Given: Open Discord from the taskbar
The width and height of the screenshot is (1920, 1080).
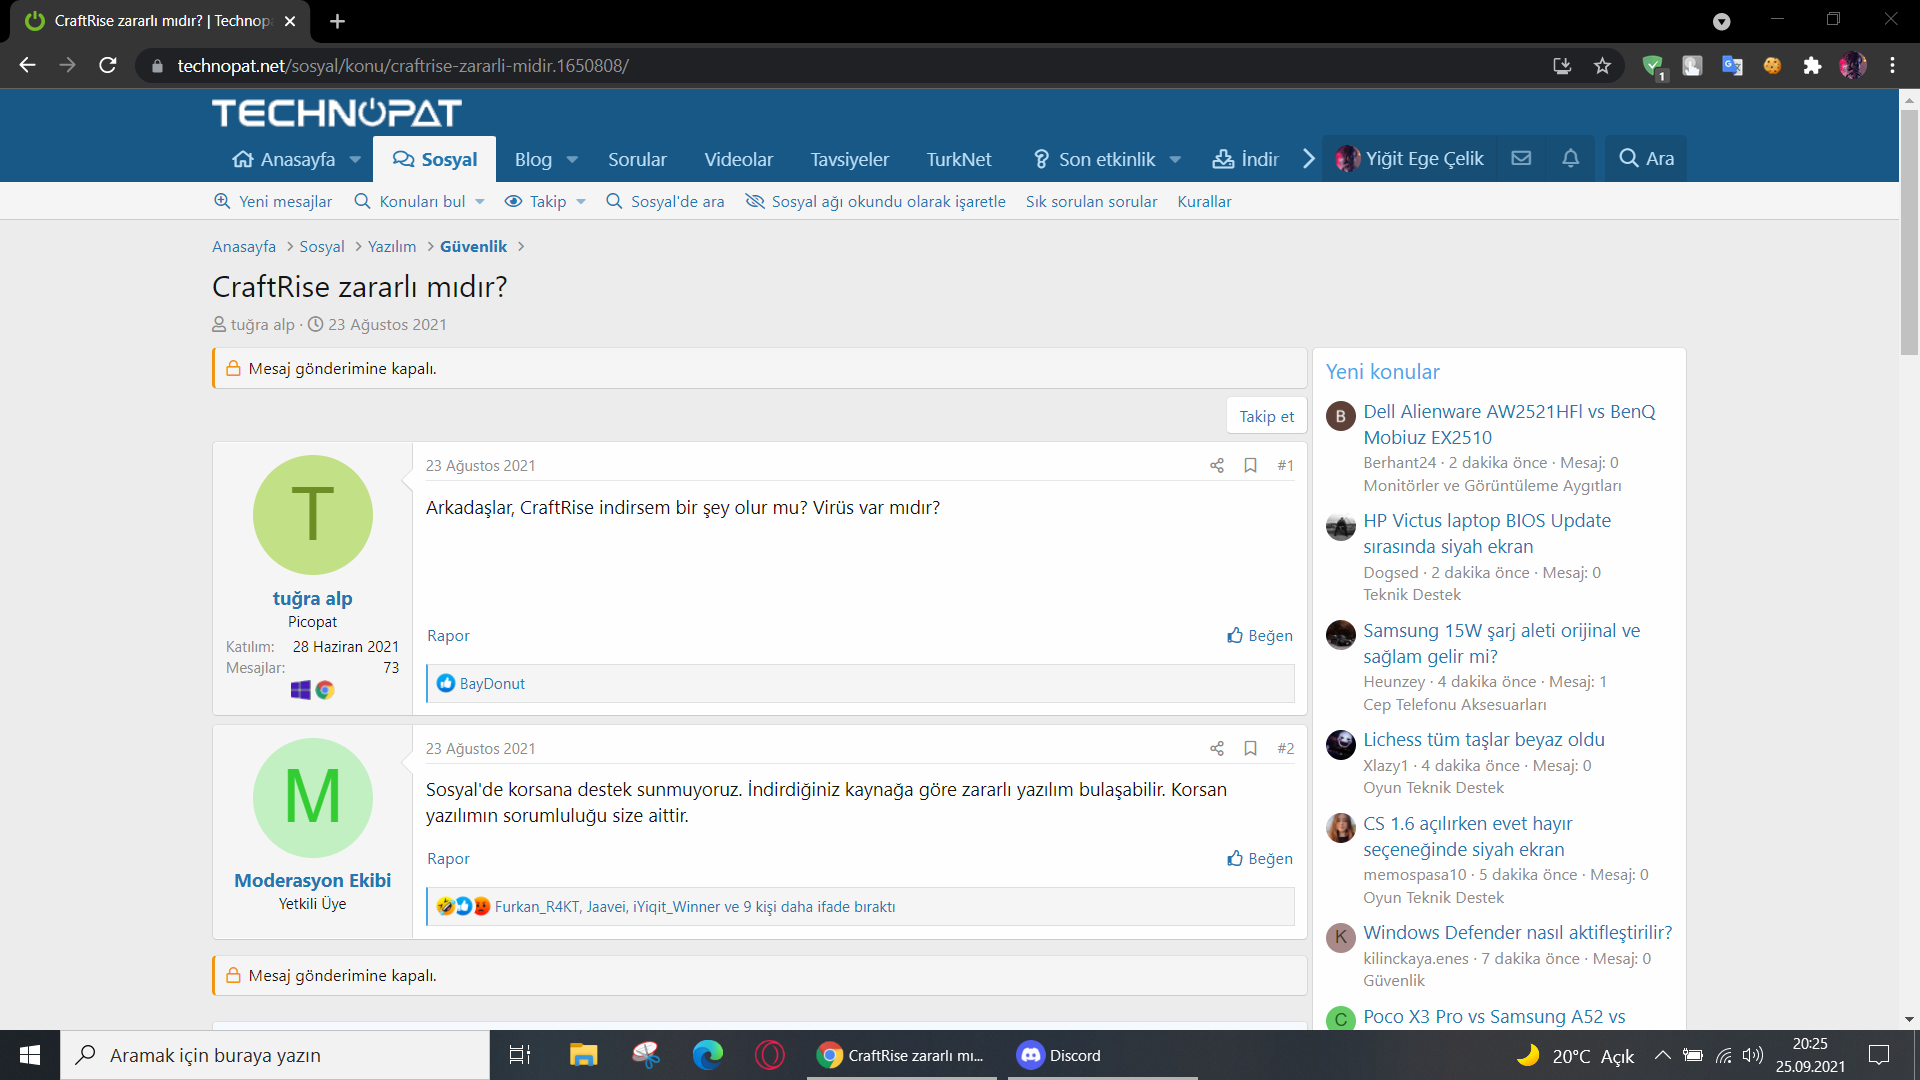Looking at the screenshot, I should [x=1060, y=1055].
